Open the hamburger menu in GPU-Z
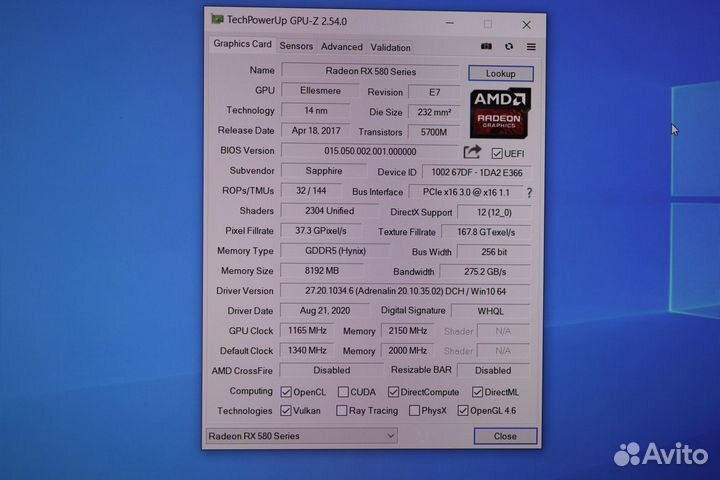Viewport: 720px width, 480px height. (531, 47)
